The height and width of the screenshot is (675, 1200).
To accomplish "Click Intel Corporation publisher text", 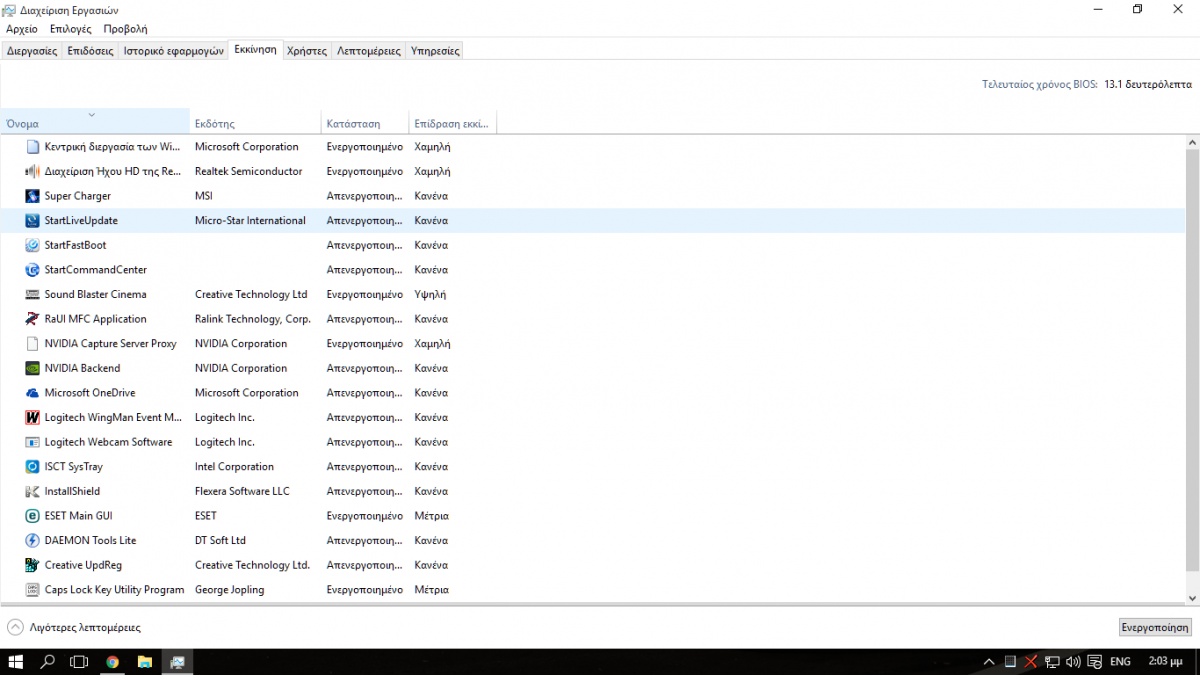I will (234, 466).
